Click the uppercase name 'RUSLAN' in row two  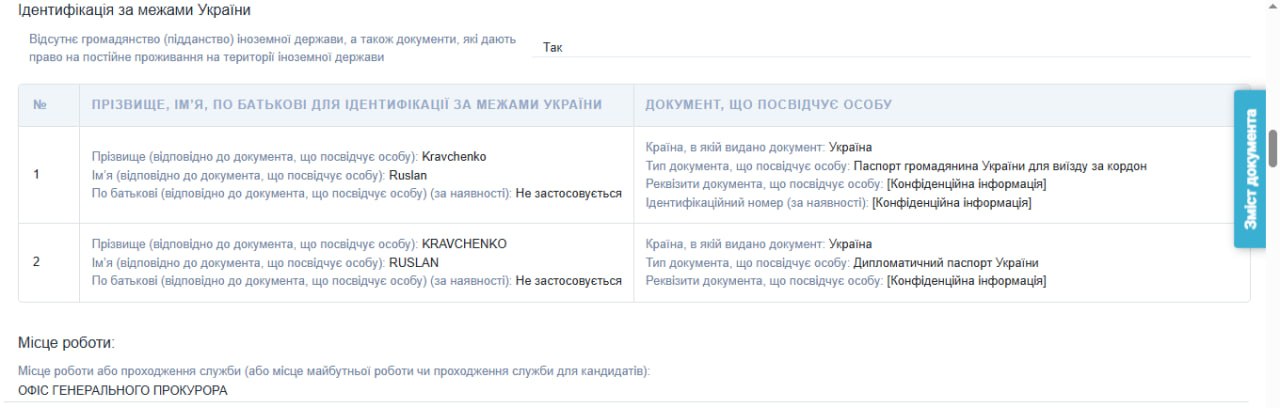point(414,262)
